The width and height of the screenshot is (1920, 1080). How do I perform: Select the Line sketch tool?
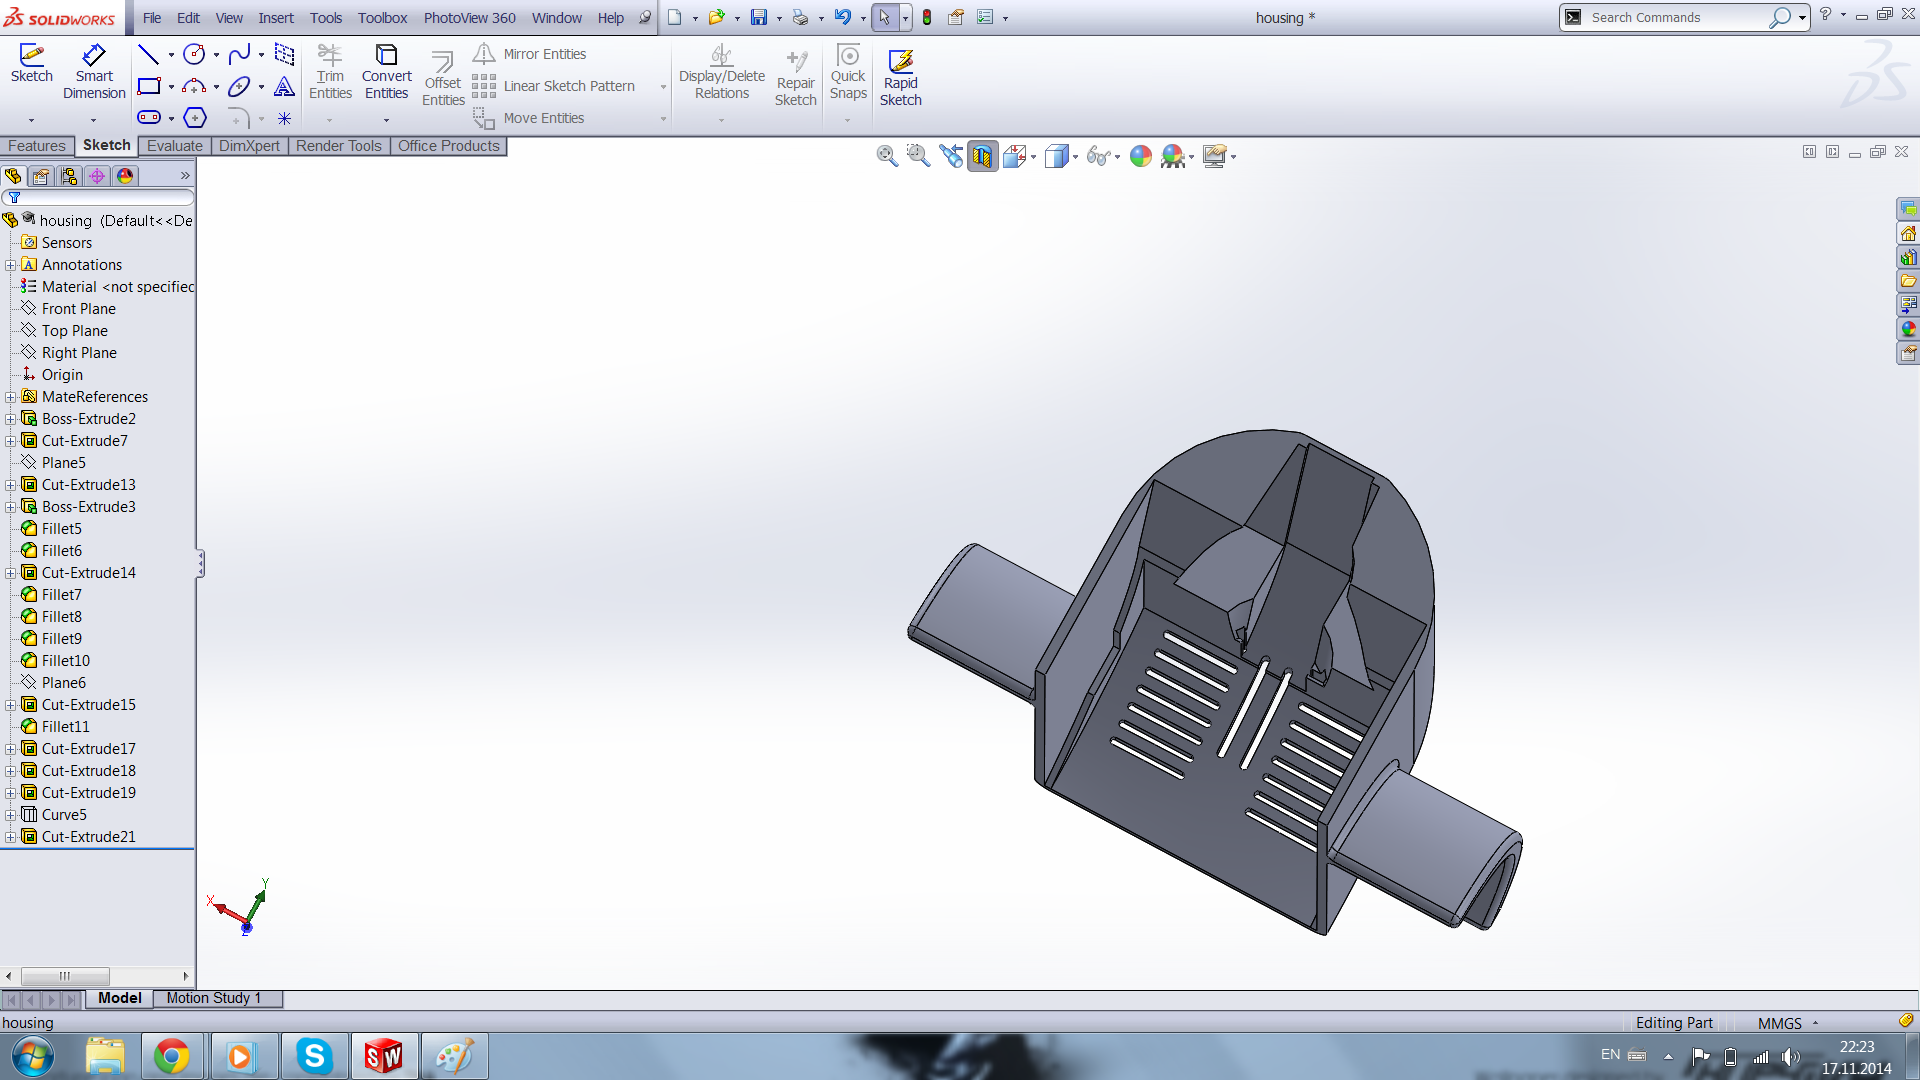coord(148,54)
